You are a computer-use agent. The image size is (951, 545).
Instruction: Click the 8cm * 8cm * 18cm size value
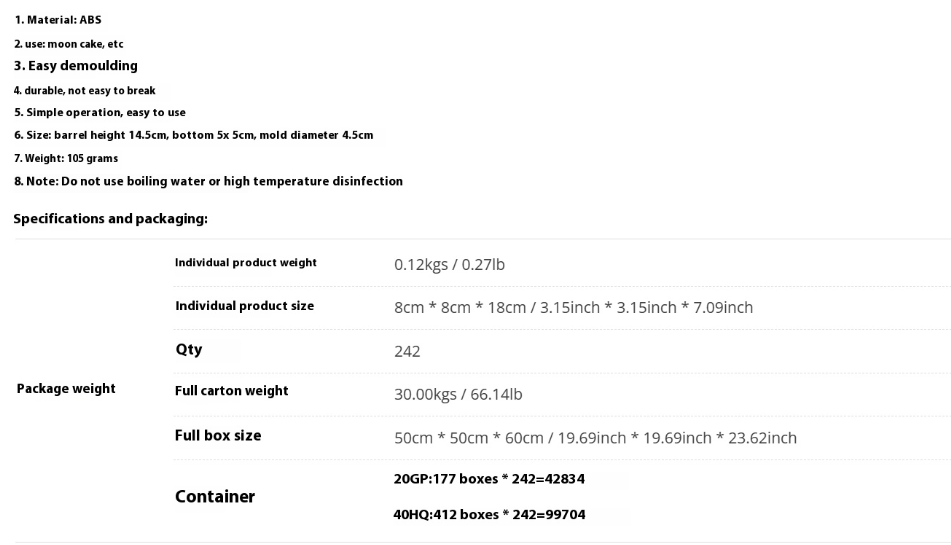(574, 308)
